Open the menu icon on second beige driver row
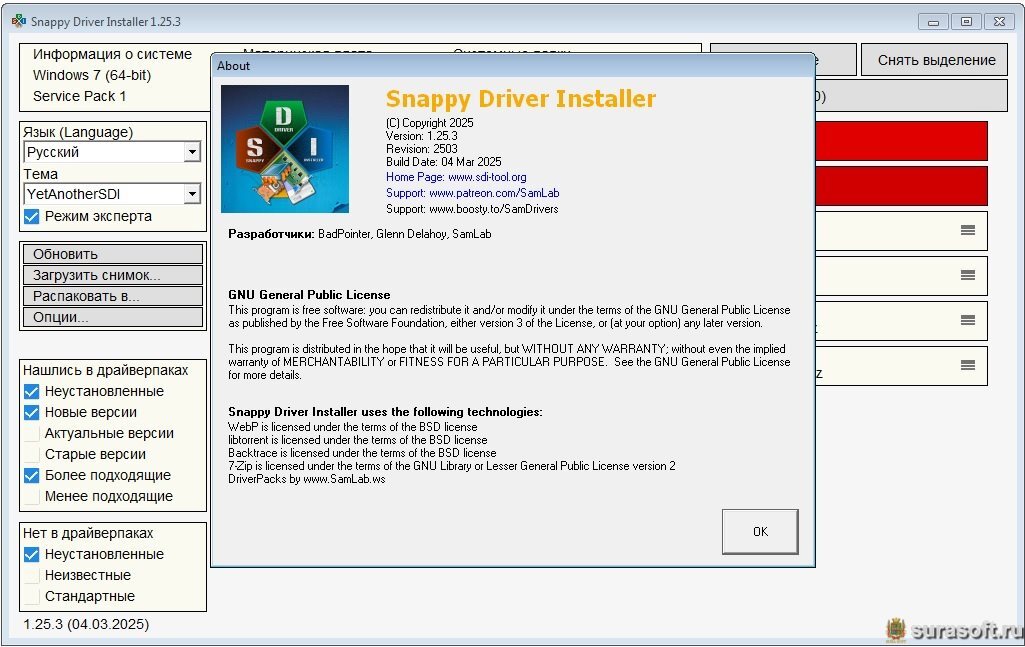This screenshot has height=647, width=1025. pos(967,275)
